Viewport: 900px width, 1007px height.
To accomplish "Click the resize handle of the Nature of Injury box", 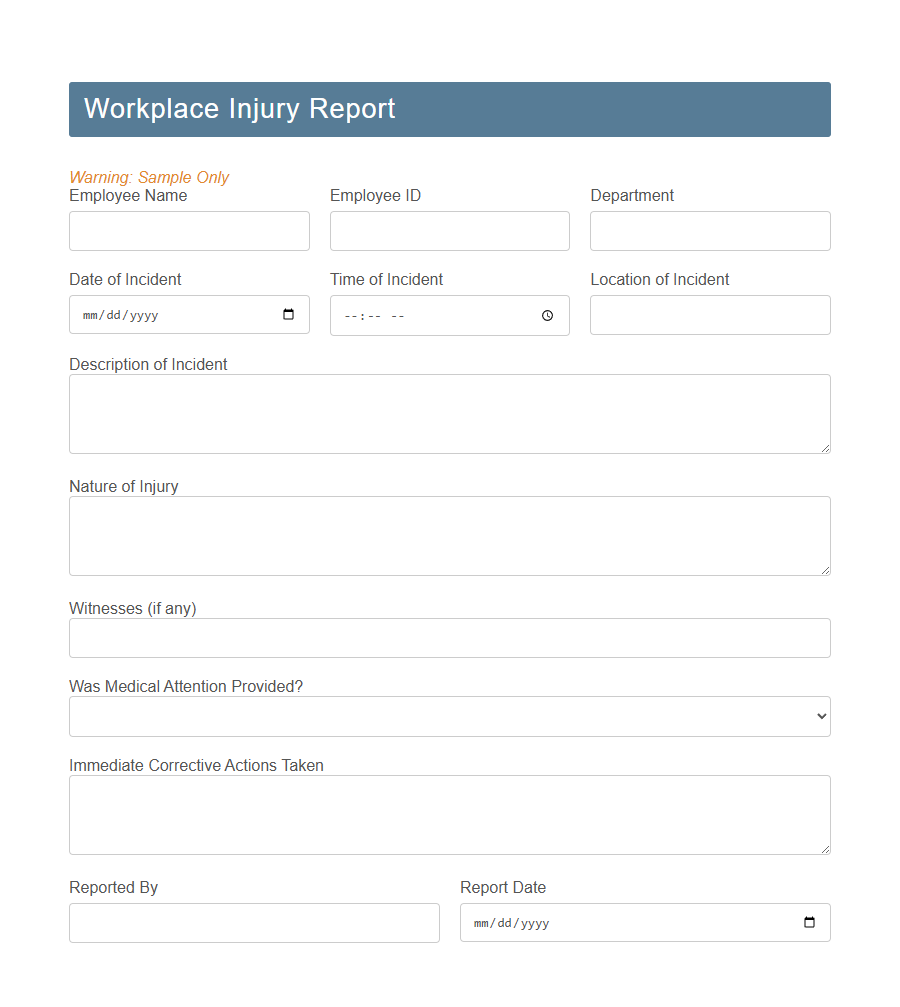I will pyautogui.click(x=826, y=570).
